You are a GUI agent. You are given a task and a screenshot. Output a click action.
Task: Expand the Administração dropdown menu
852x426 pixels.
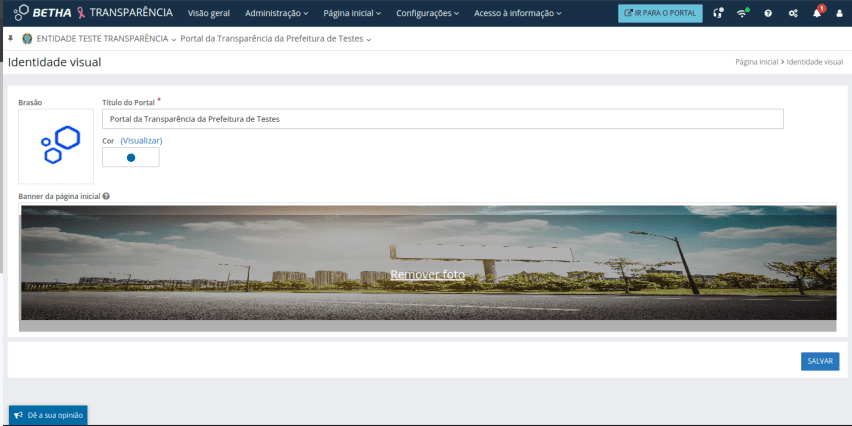pyautogui.click(x=276, y=13)
